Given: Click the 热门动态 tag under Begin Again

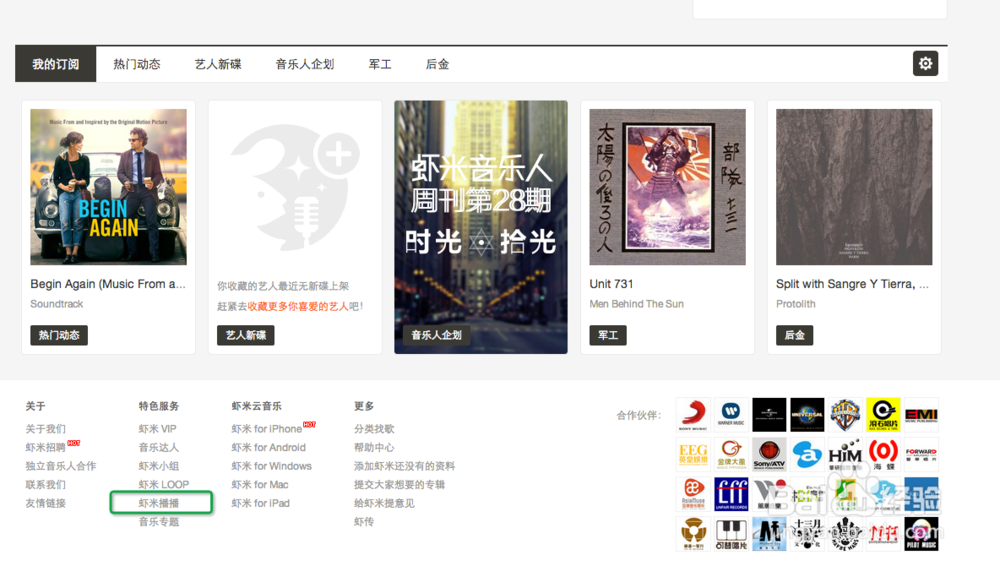Looking at the screenshot, I should 59,335.
